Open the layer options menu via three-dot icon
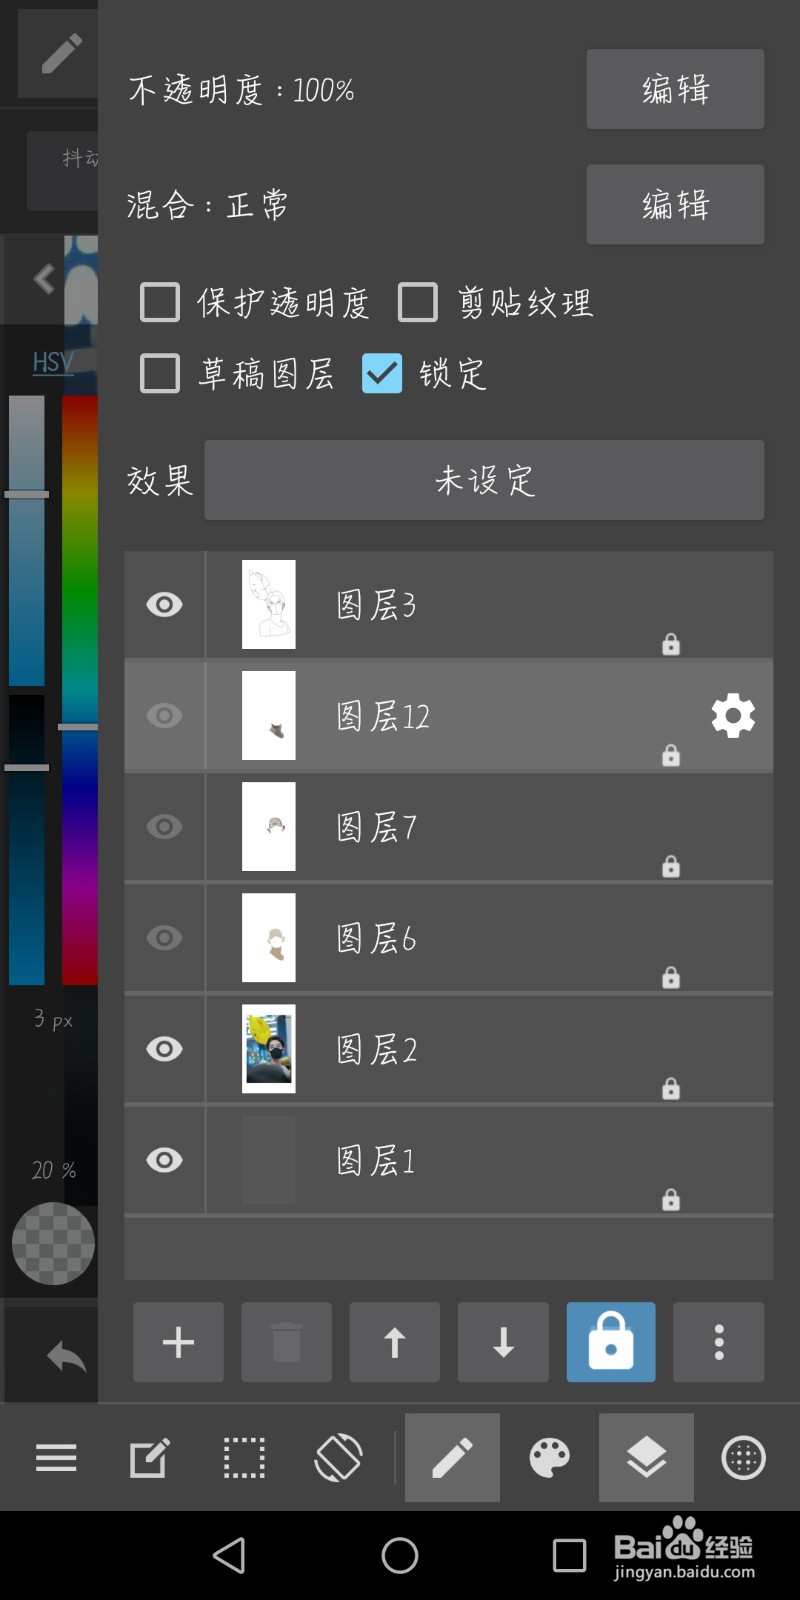Screen dimensions: 800x1600 (x=718, y=1342)
